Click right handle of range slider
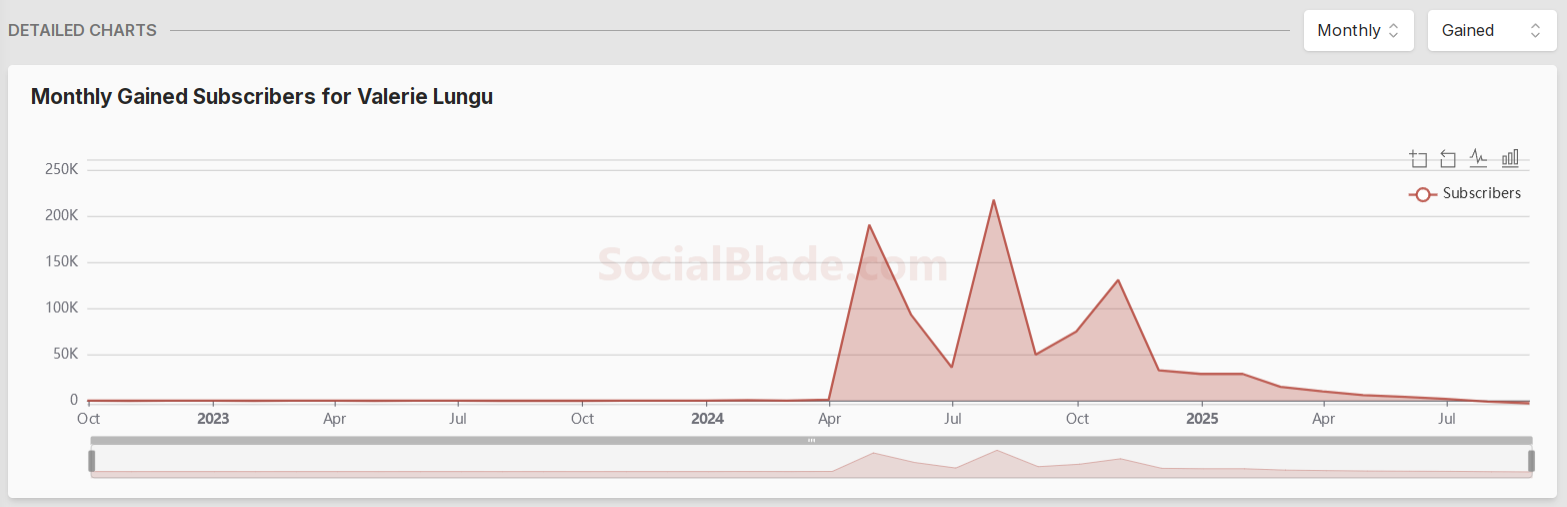This screenshot has height=507, width=1567. point(1531,461)
